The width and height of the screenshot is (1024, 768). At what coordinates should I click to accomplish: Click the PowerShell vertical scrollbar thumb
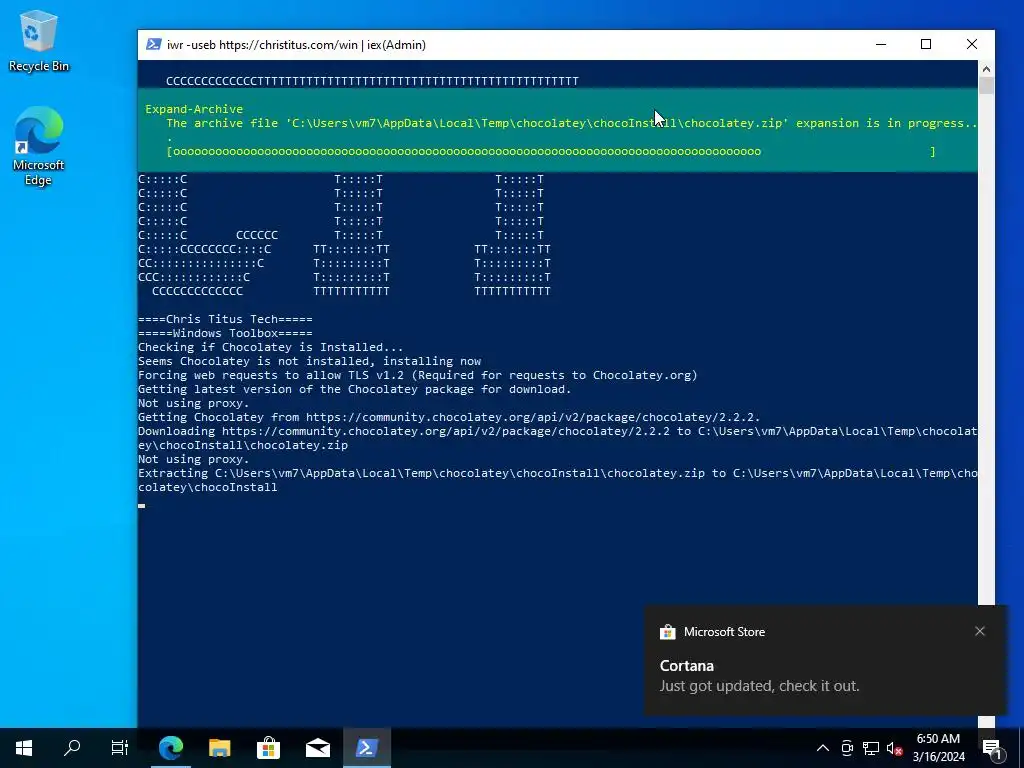click(x=986, y=86)
